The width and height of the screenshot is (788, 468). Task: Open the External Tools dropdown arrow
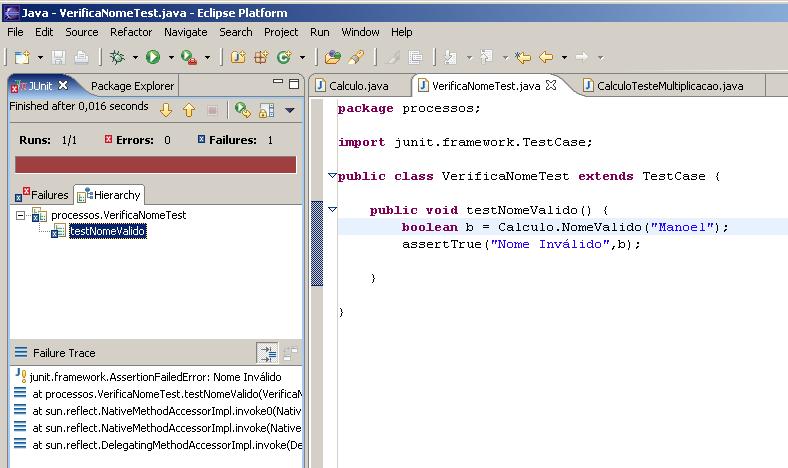[207, 58]
